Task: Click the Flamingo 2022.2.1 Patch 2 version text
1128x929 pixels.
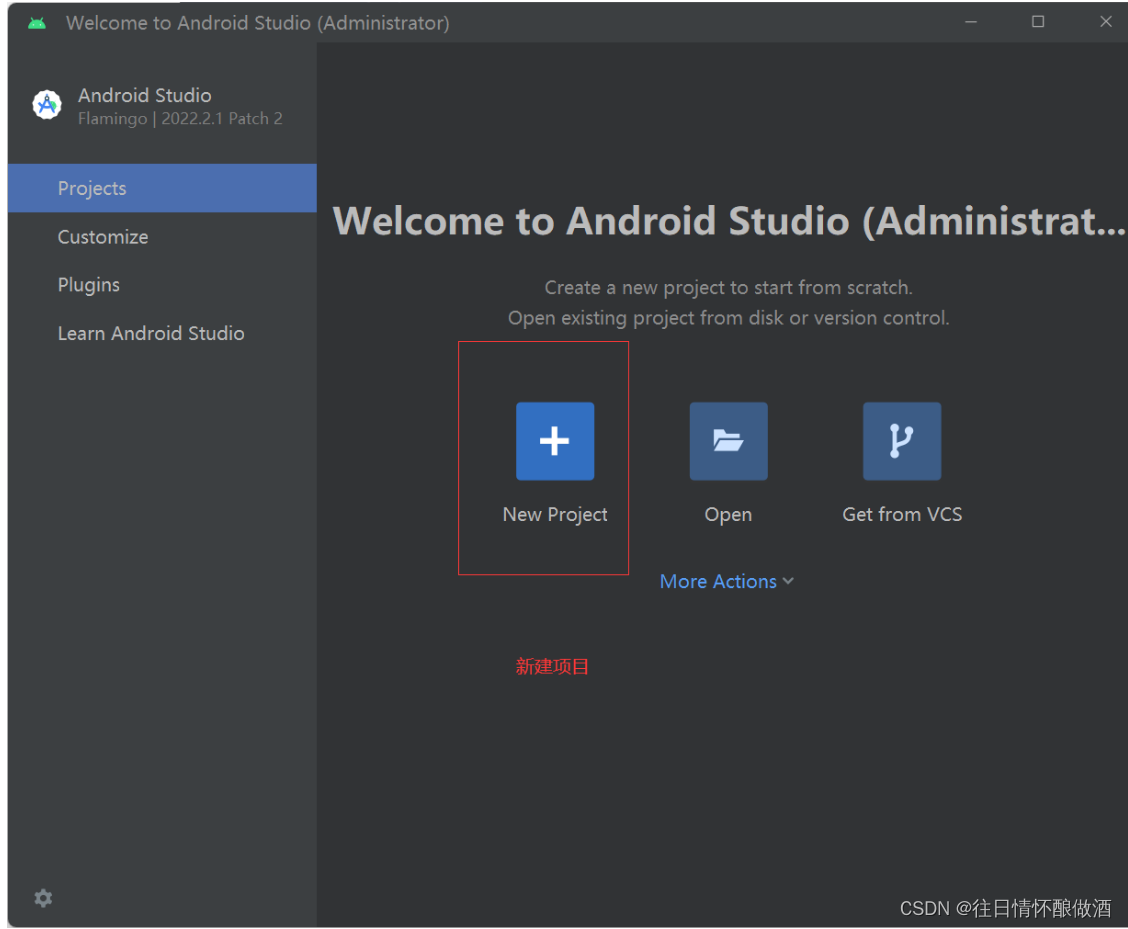Action: (180, 119)
